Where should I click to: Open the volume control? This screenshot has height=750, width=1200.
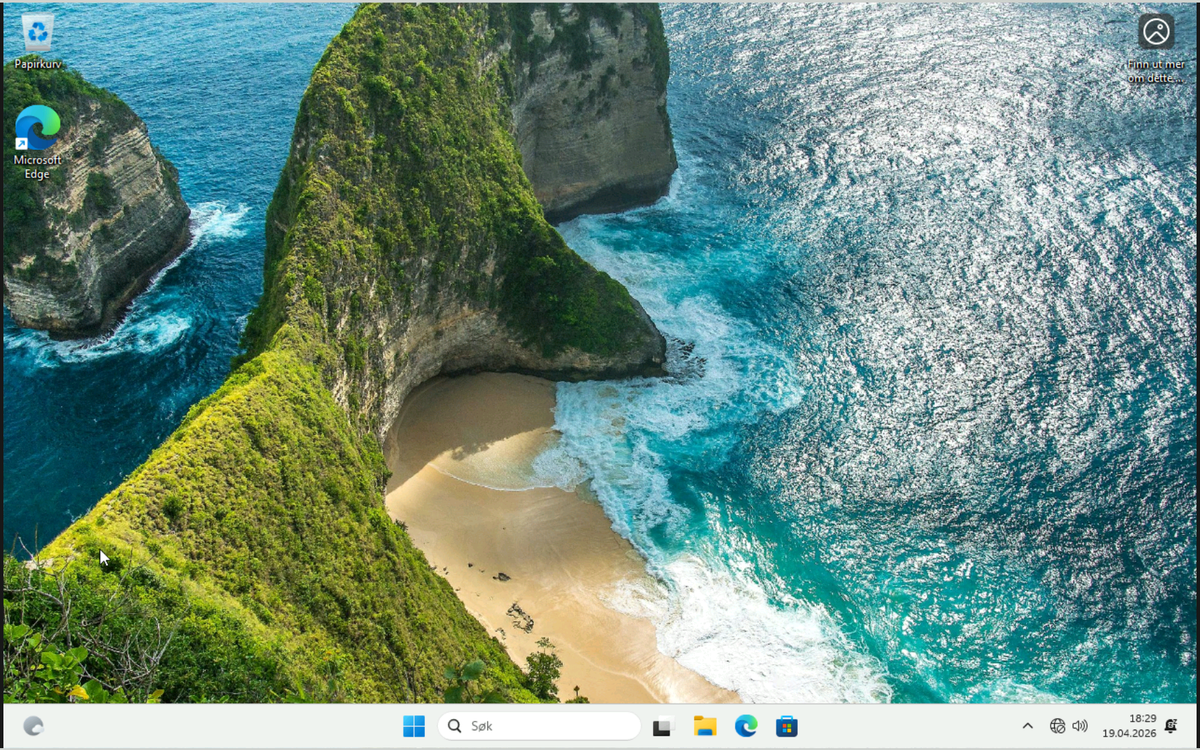tap(1080, 726)
